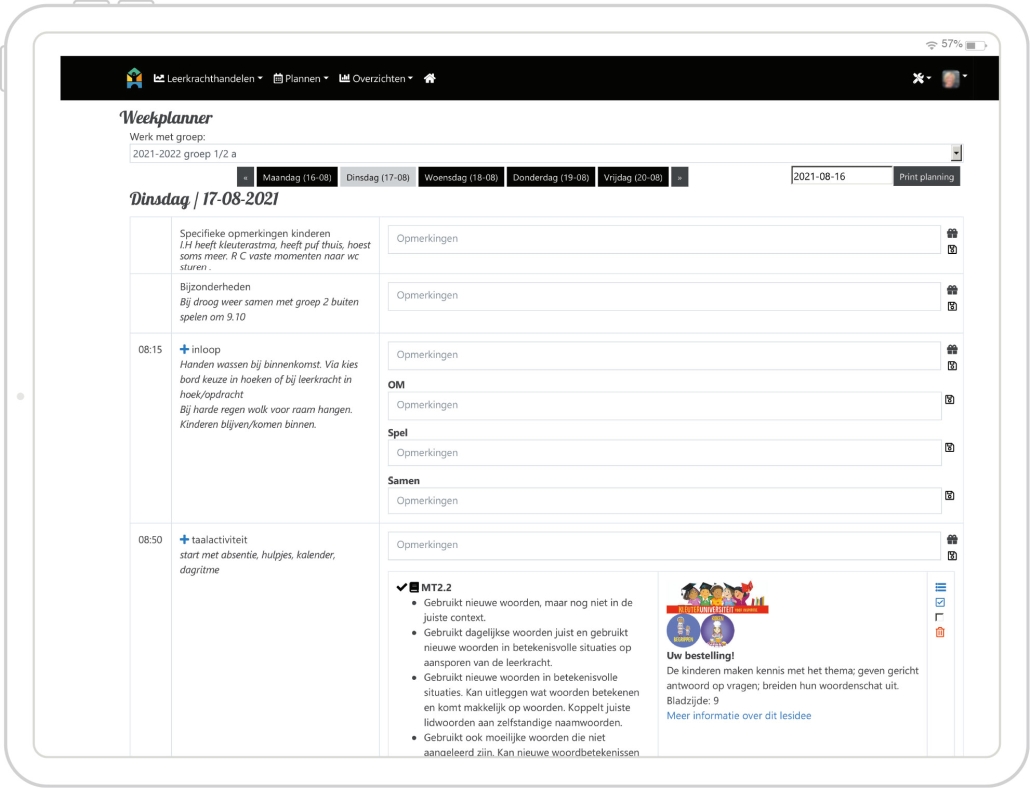
Task: Click the plus icon next to inloop
Action: coord(184,350)
